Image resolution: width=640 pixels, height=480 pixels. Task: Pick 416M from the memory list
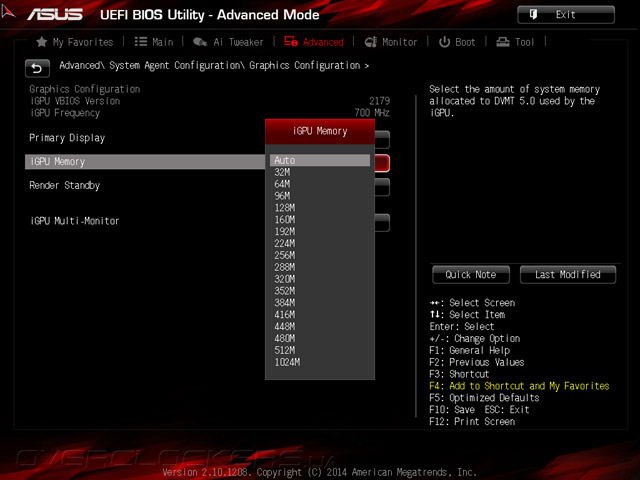coord(284,315)
